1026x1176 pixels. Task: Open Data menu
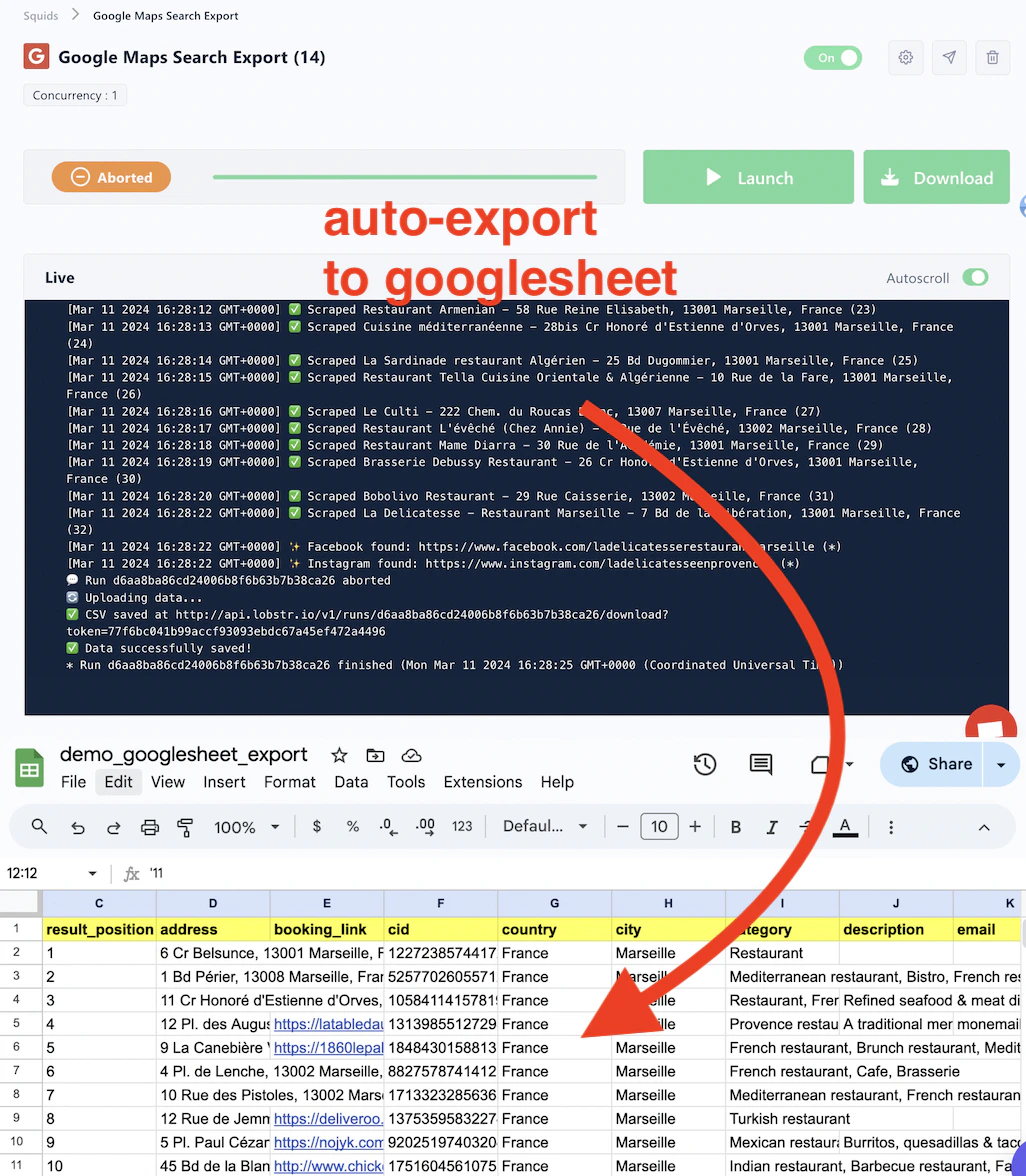351,782
